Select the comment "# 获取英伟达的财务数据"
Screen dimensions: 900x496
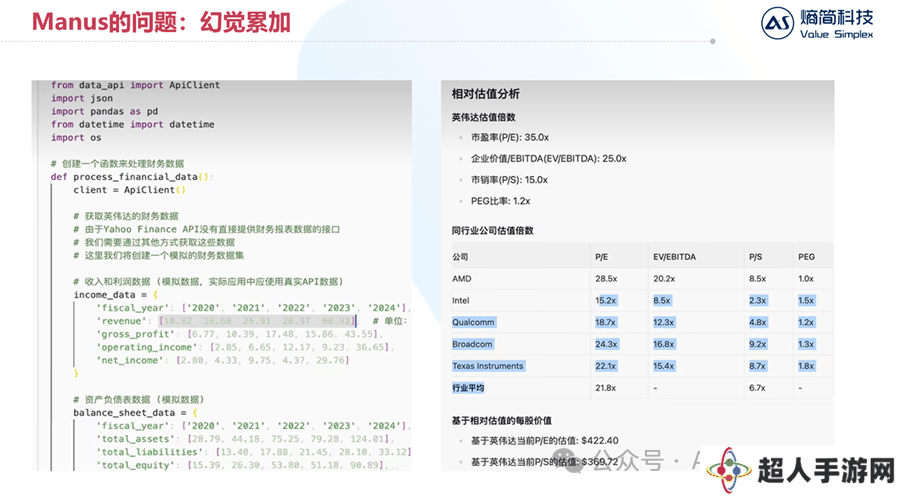[x=126, y=216]
